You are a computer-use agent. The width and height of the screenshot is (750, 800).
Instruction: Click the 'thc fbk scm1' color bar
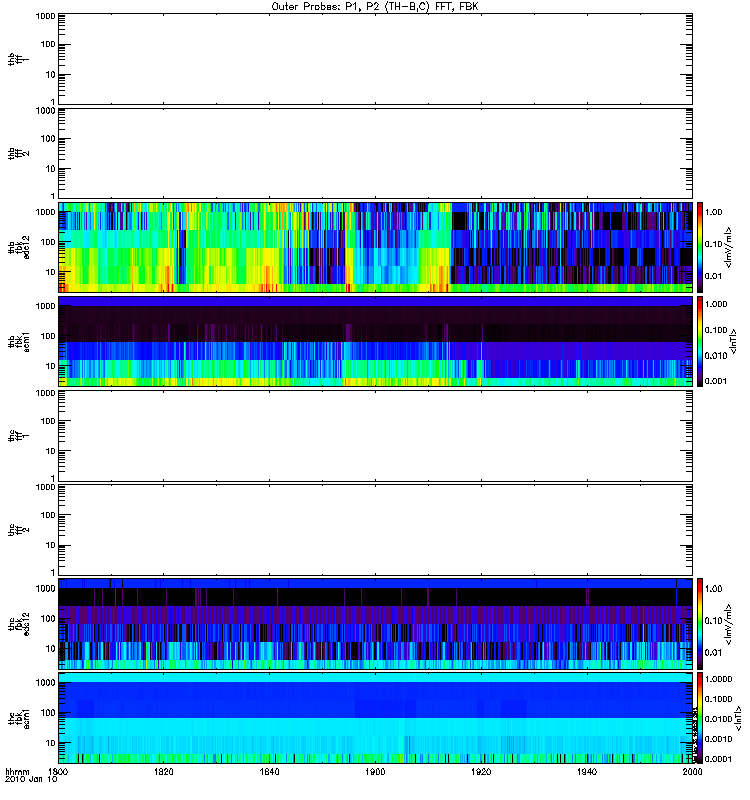click(x=700, y=718)
